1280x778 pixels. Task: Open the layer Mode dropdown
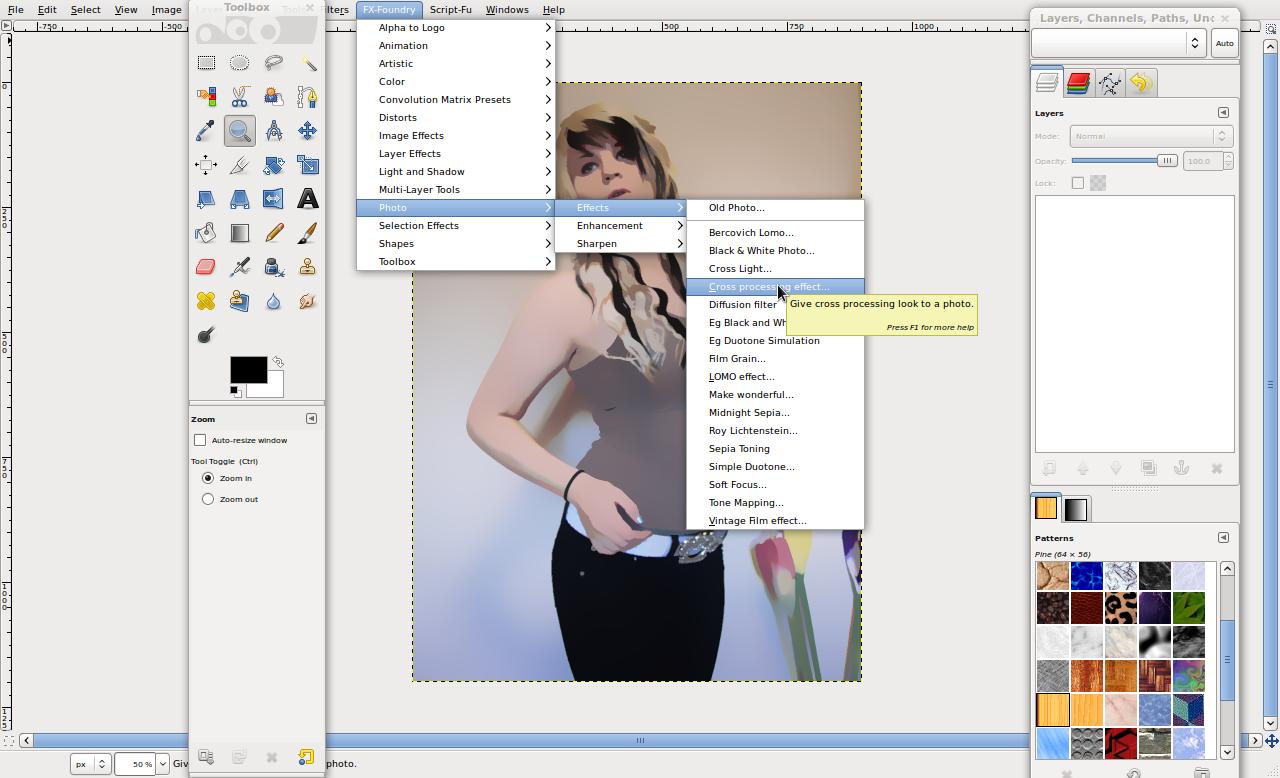coord(1150,135)
